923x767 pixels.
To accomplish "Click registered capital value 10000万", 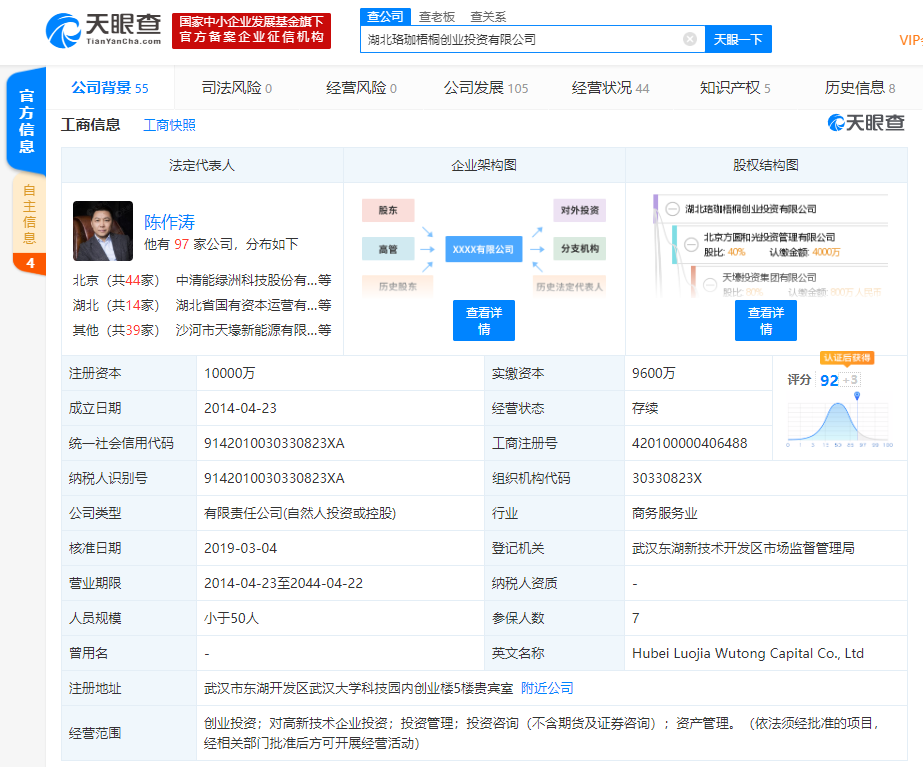I will pos(230,373).
